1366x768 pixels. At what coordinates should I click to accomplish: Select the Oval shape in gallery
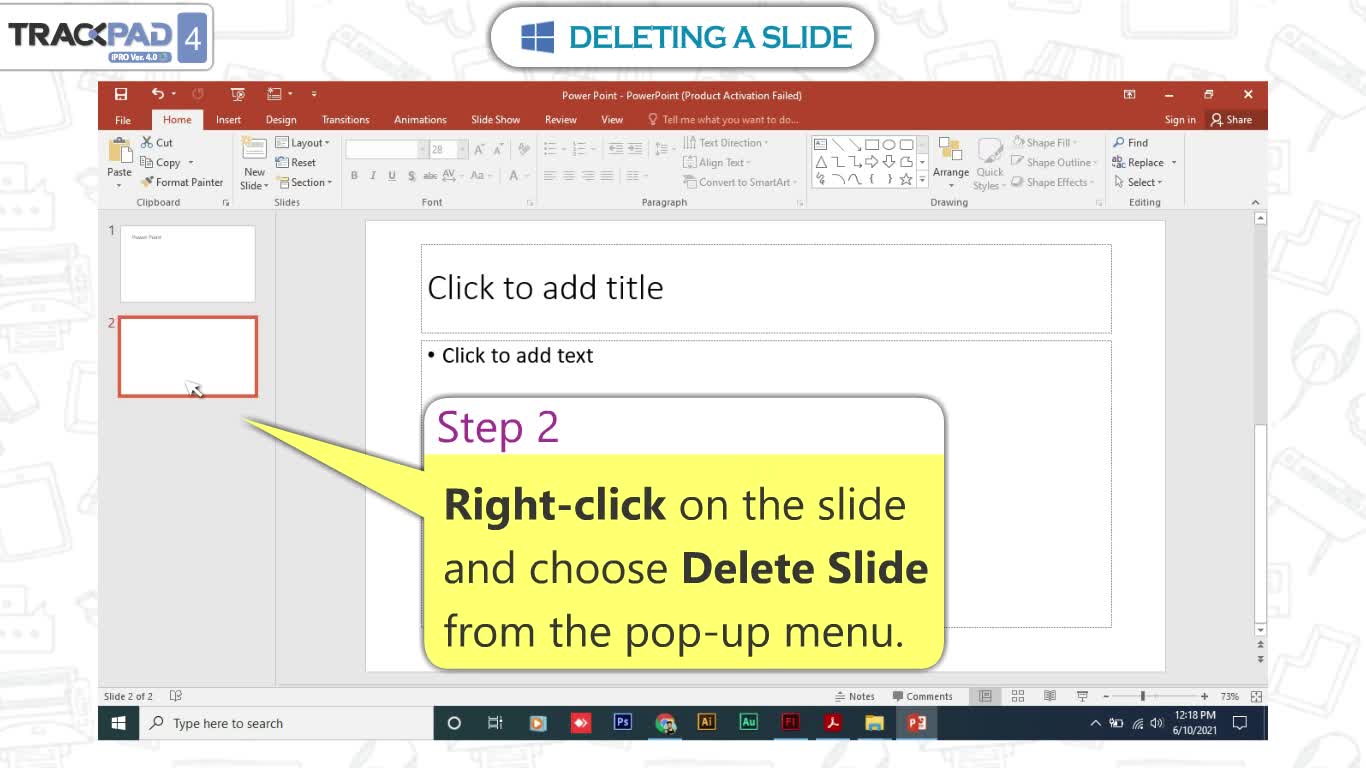pos(888,144)
